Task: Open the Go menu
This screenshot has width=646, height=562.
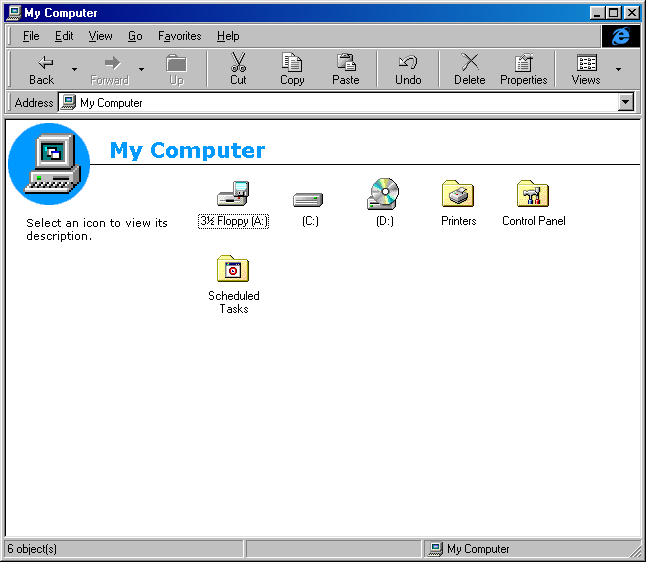Action: (135, 36)
